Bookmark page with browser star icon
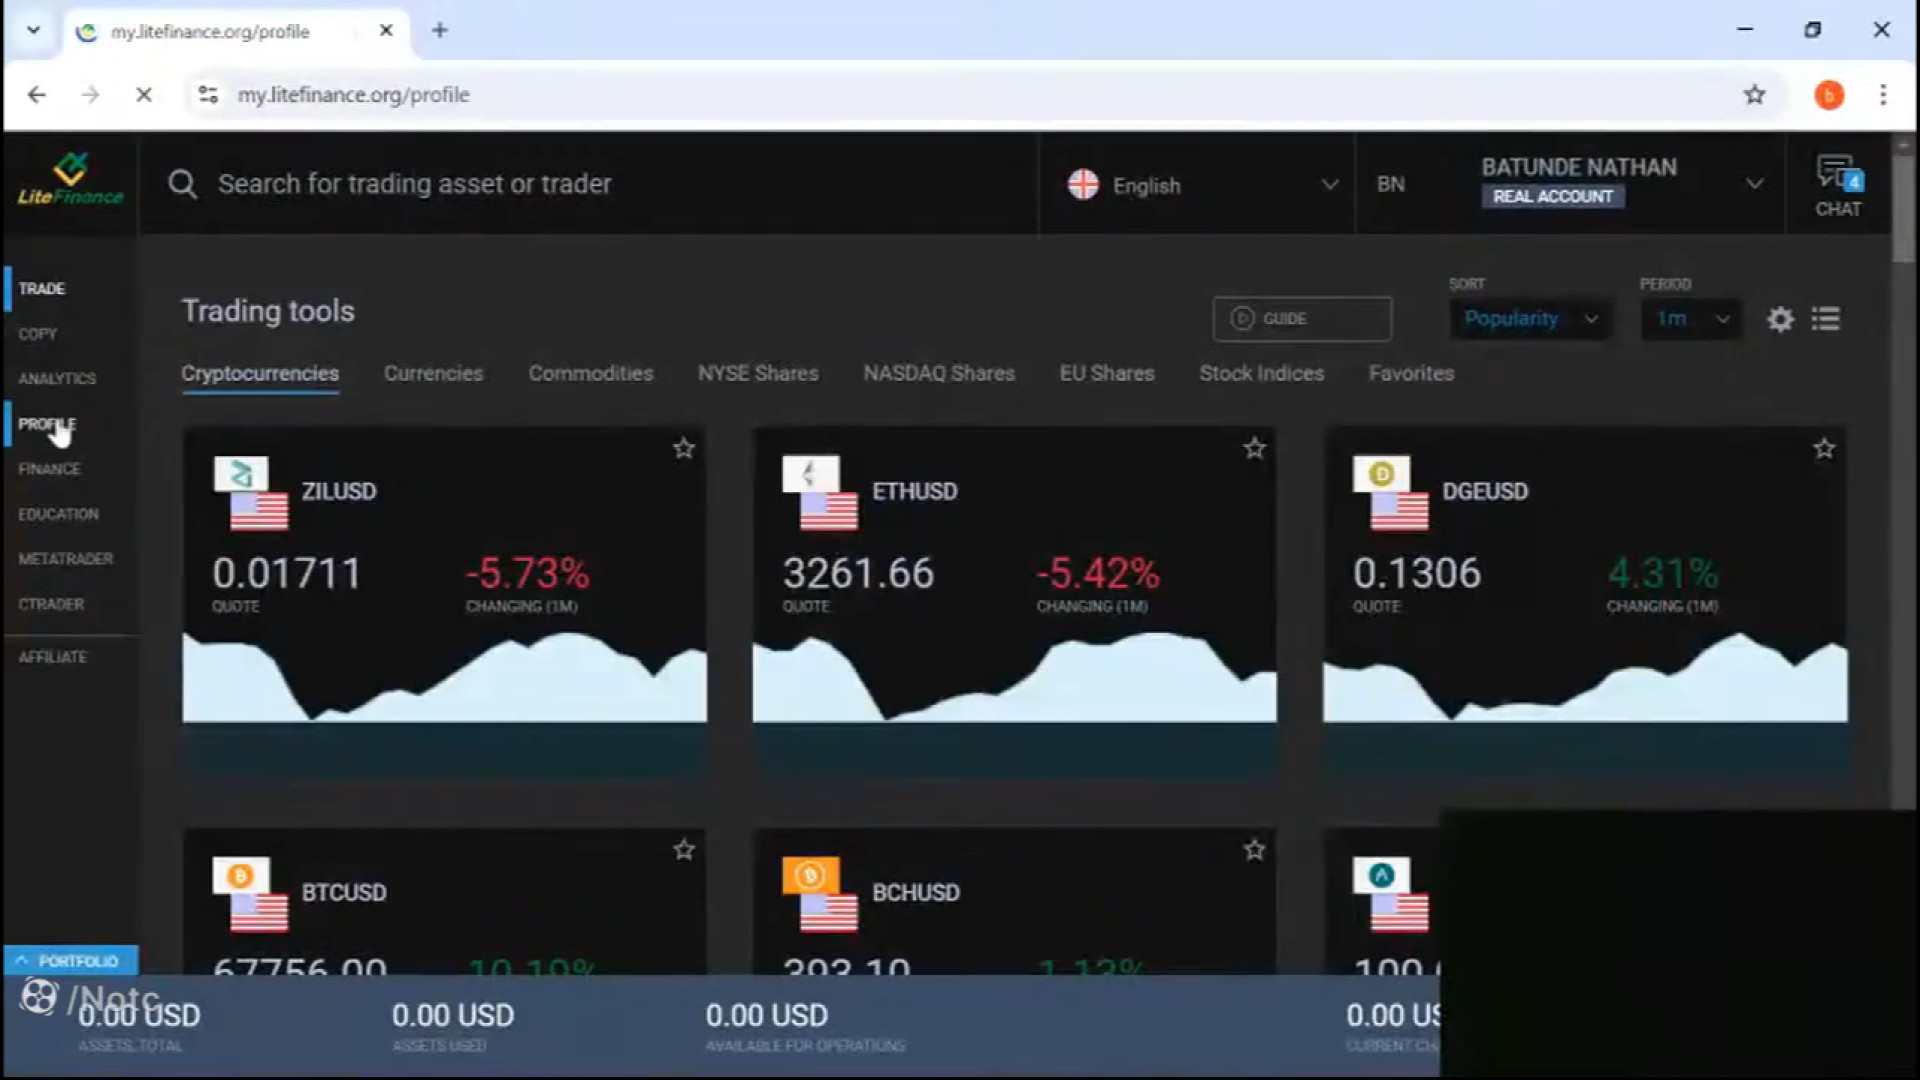 tap(1754, 95)
